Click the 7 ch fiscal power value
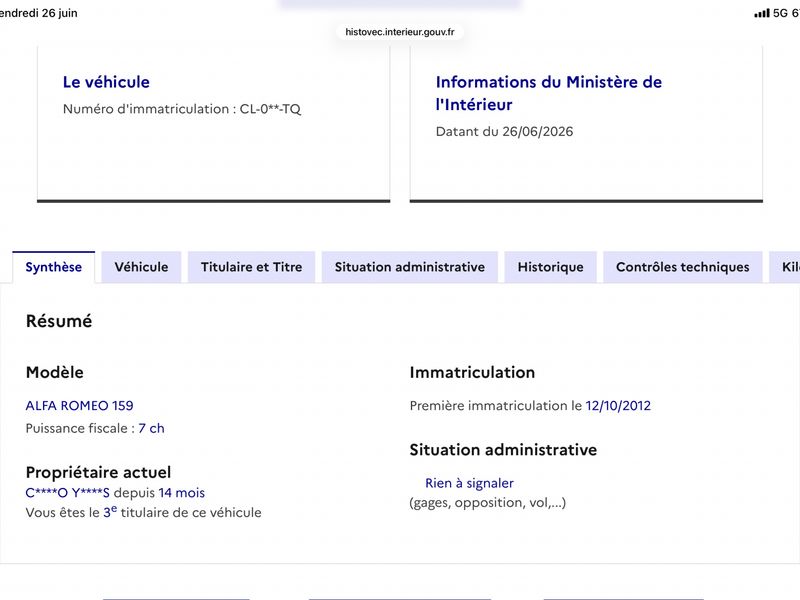 [x=152, y=429]
